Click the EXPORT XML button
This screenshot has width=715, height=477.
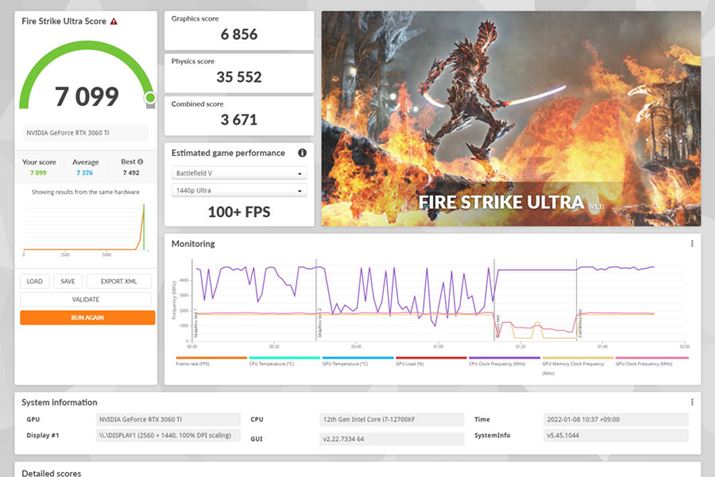[119, 281]
